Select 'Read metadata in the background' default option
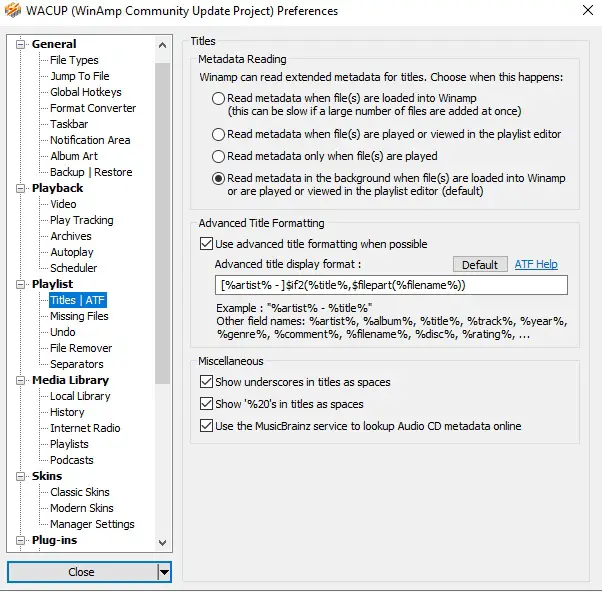602x592 pixels. pos(218,179)
